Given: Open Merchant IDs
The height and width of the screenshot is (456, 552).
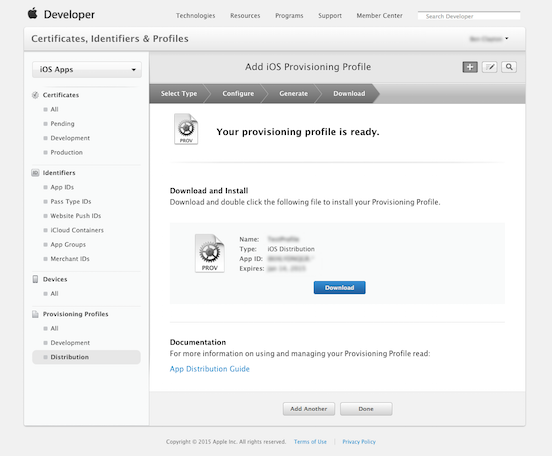Looking at the screenshot, I should point(70,259).
